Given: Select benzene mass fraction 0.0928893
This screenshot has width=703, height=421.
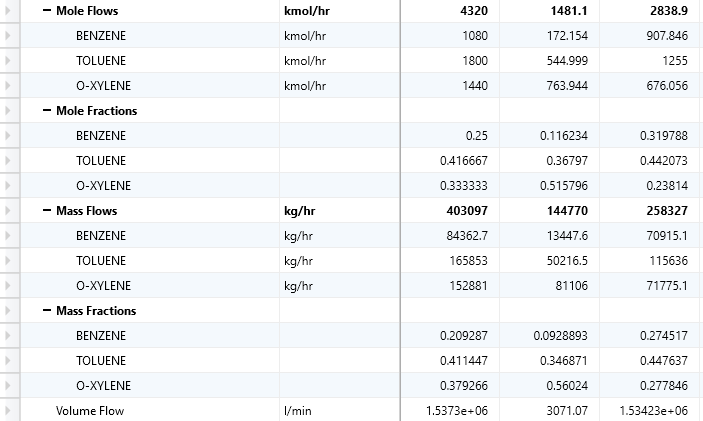Looking at the screenshot, I should (560, 336).
